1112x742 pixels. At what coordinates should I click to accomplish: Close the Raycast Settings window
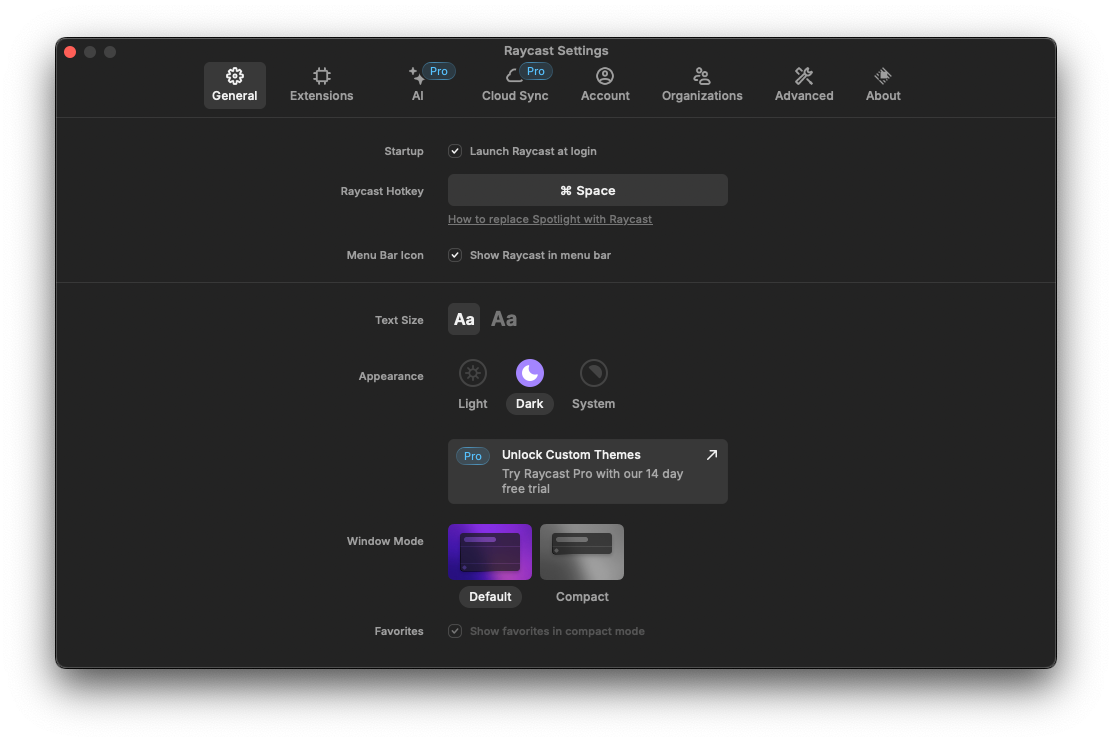(70, 52)
